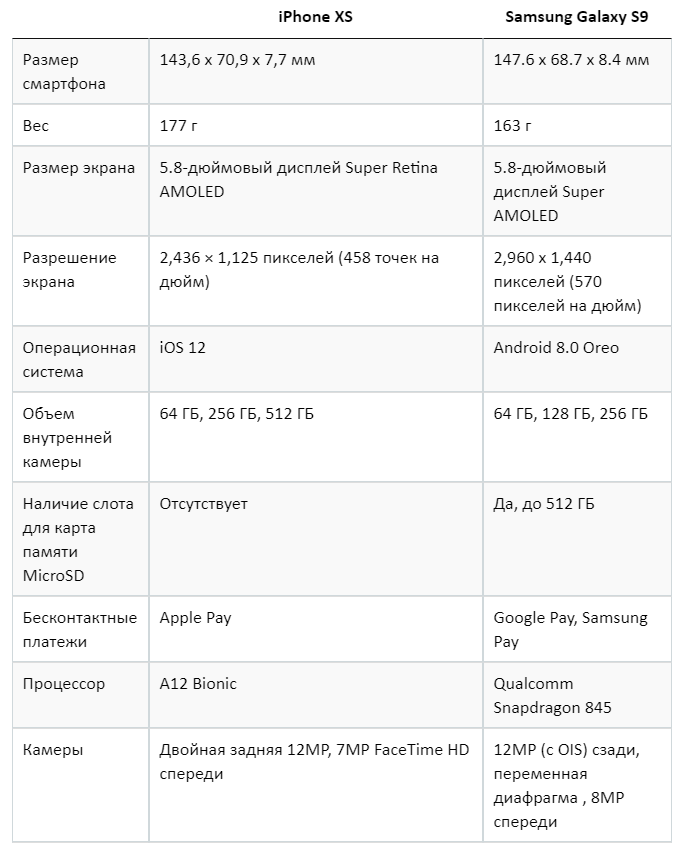Click the iPhone XS column header

(315, 18)
